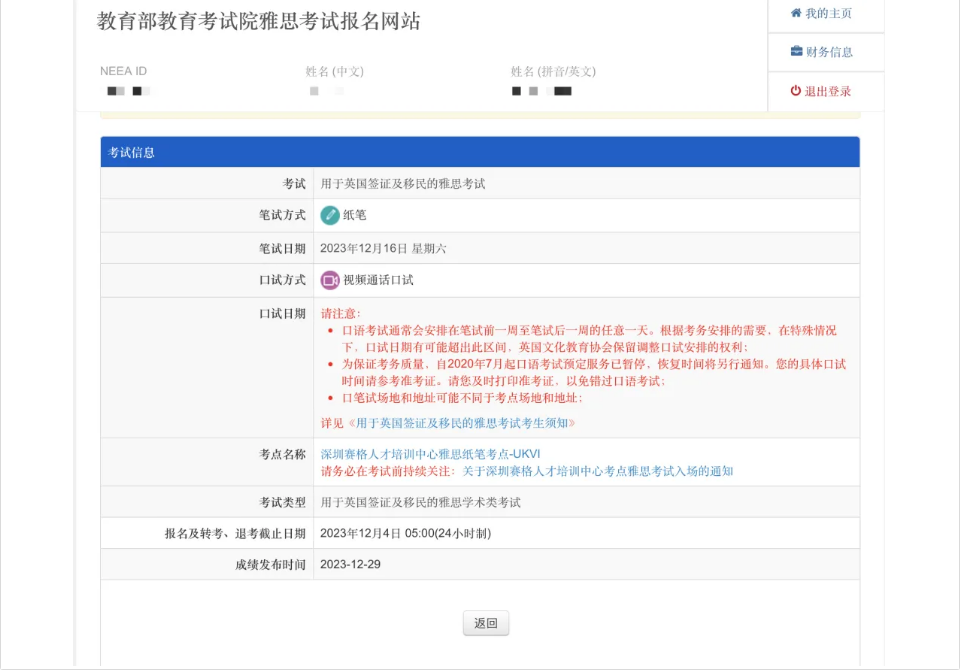Viewport: 960px width, 670px height.
Task: Click the home icon beside 我的主页
Action: pyautogui.click(x=796, y=13)
